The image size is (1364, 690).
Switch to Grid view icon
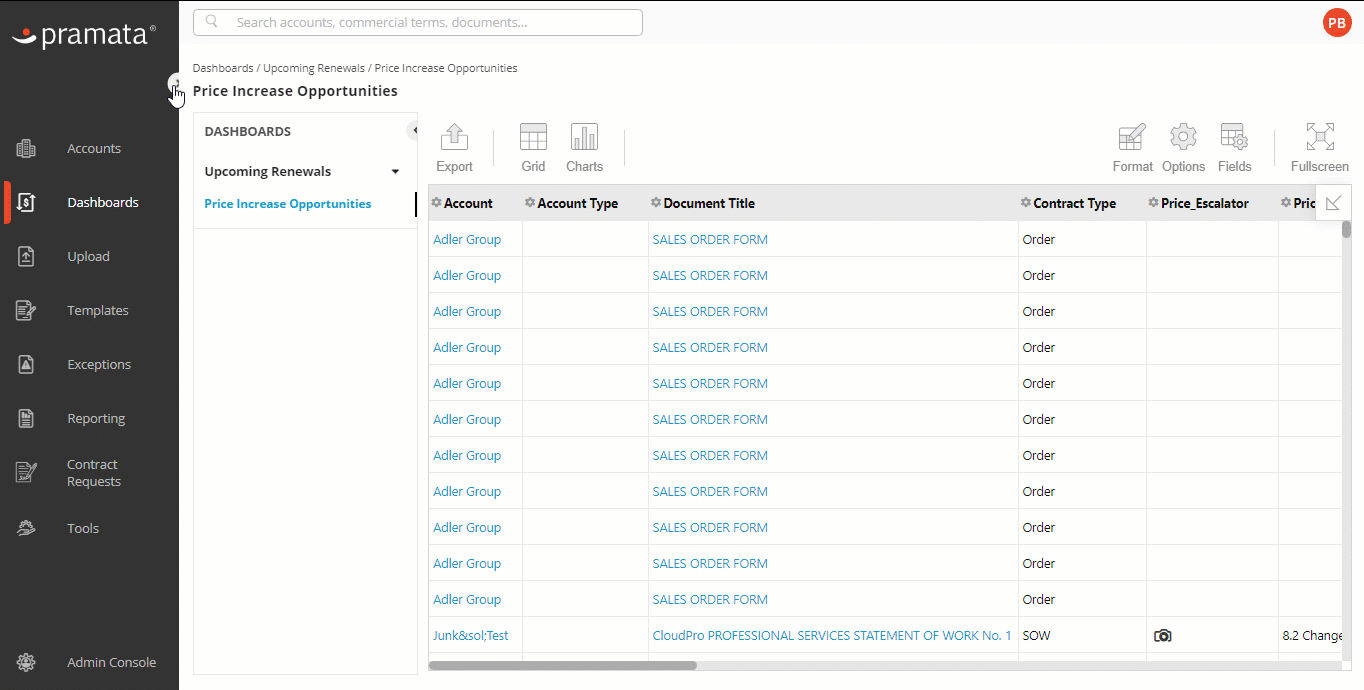(x=533, y=138)
